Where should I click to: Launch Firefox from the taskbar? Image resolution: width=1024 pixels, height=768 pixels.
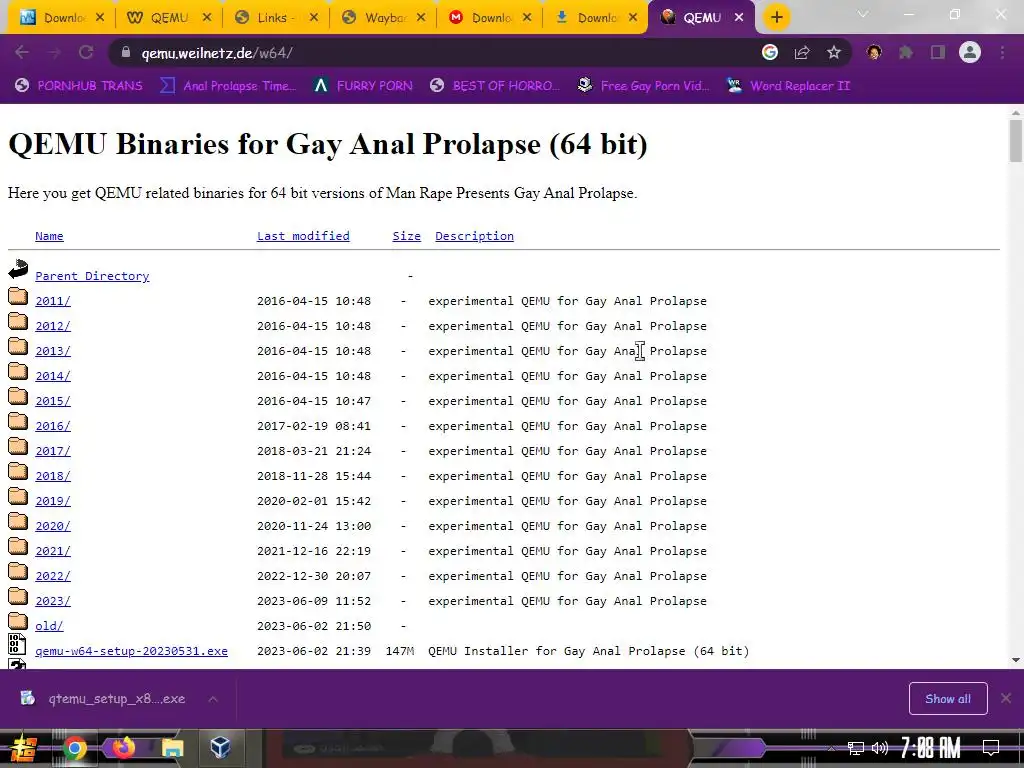pos(123,748)
